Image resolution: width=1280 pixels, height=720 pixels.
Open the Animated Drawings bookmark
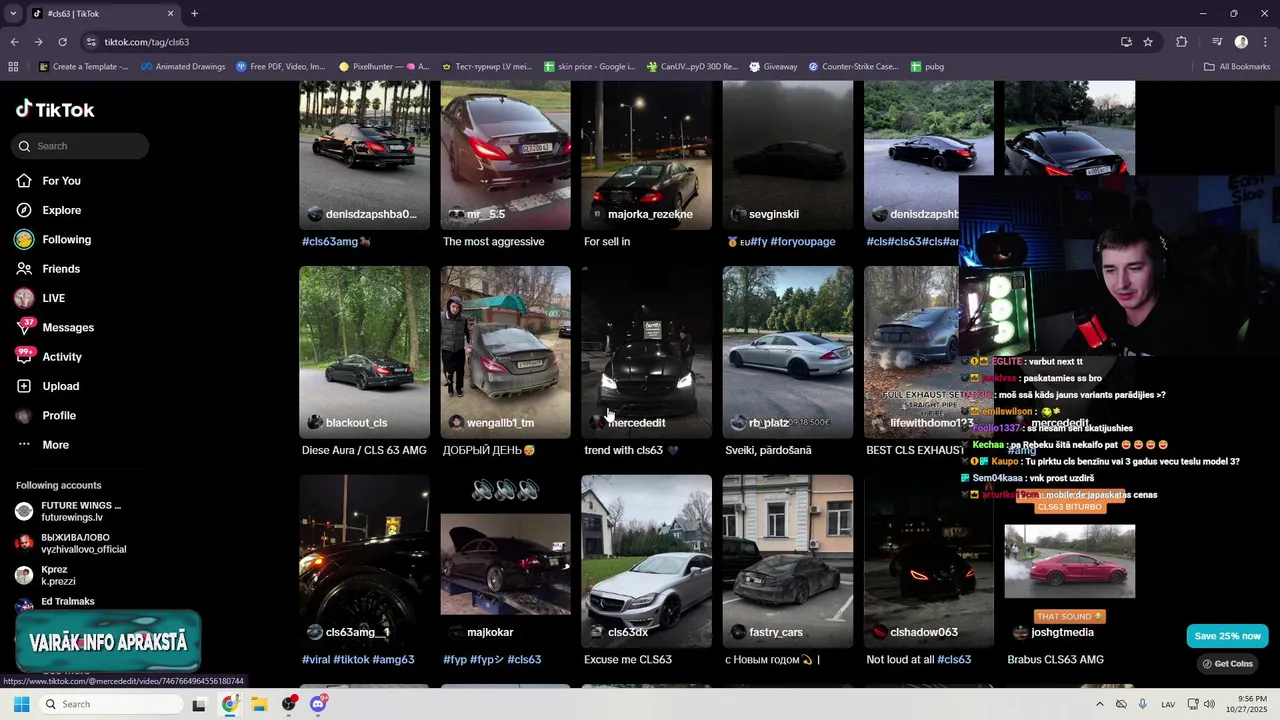pos(183,67)
